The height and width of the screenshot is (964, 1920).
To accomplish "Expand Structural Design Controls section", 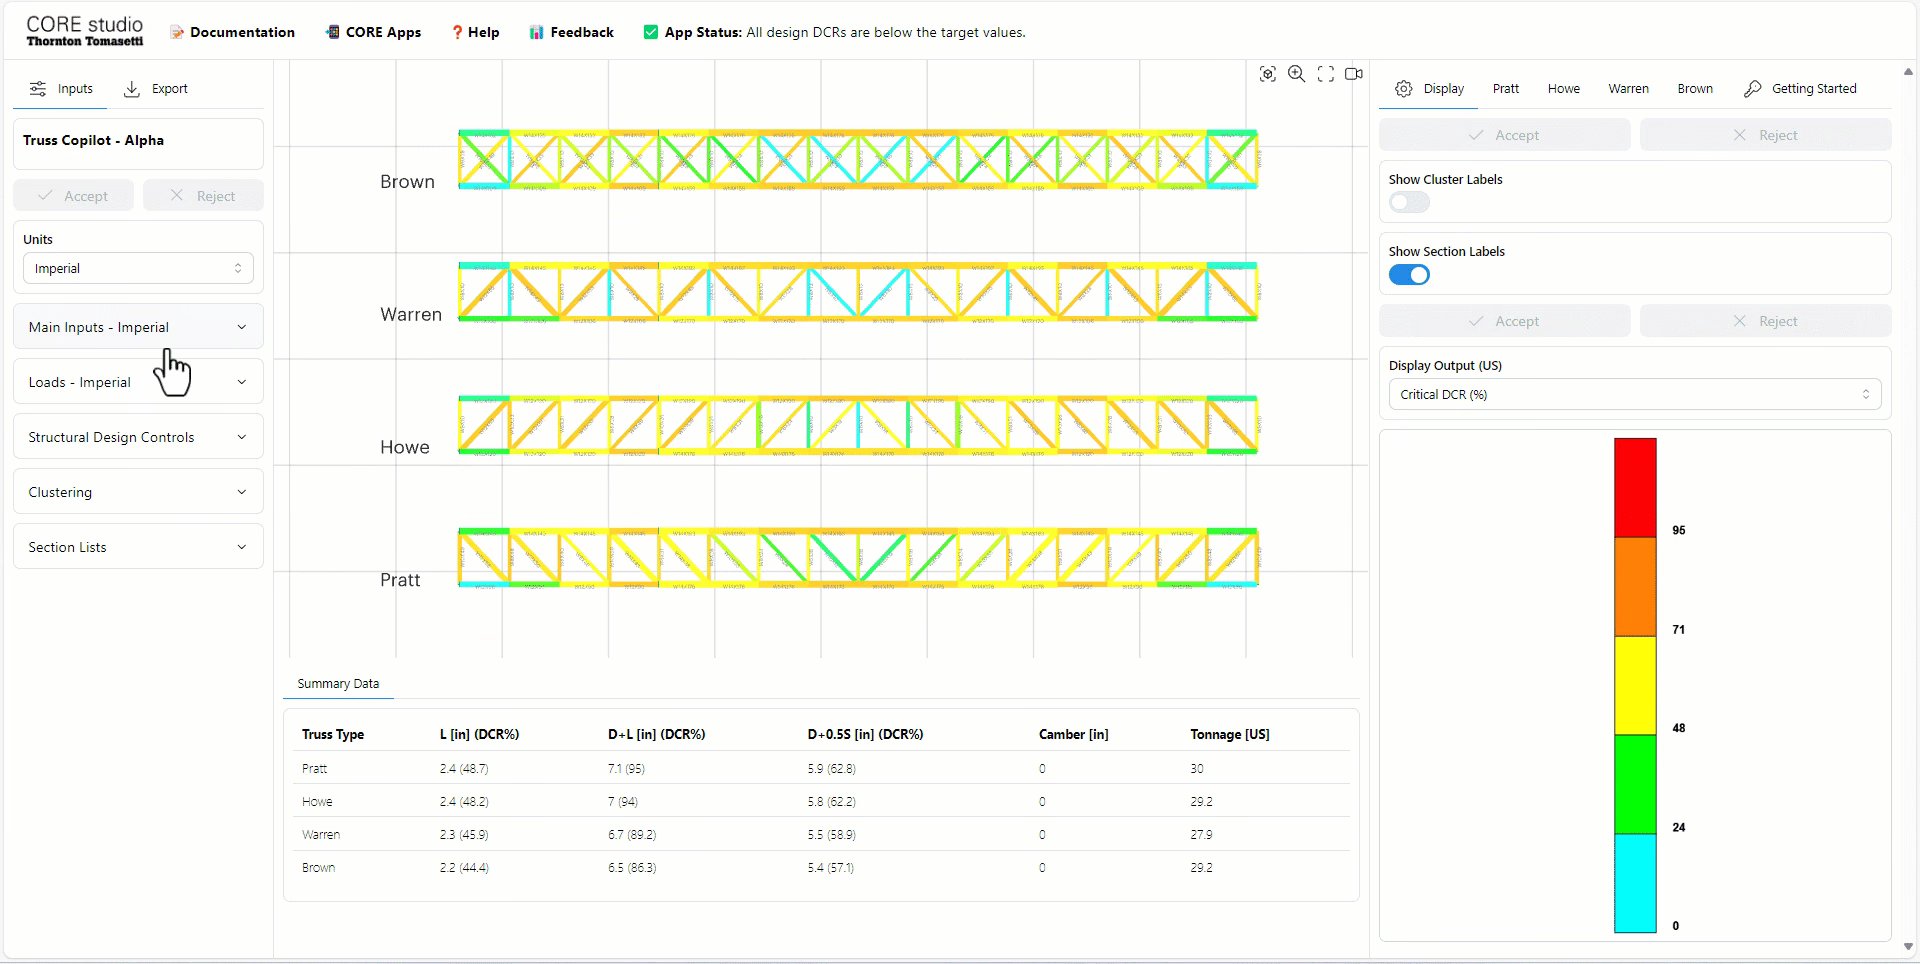I will point(138,437).
